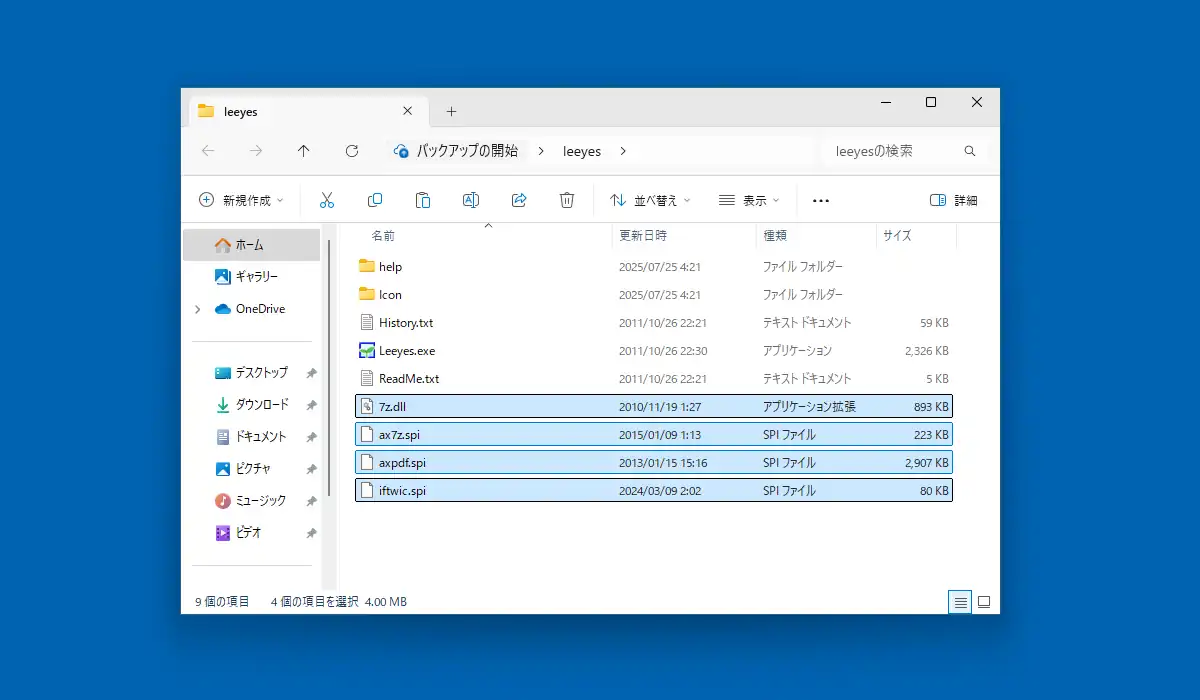Refresh the folder with the reload icon

point(352,151)
